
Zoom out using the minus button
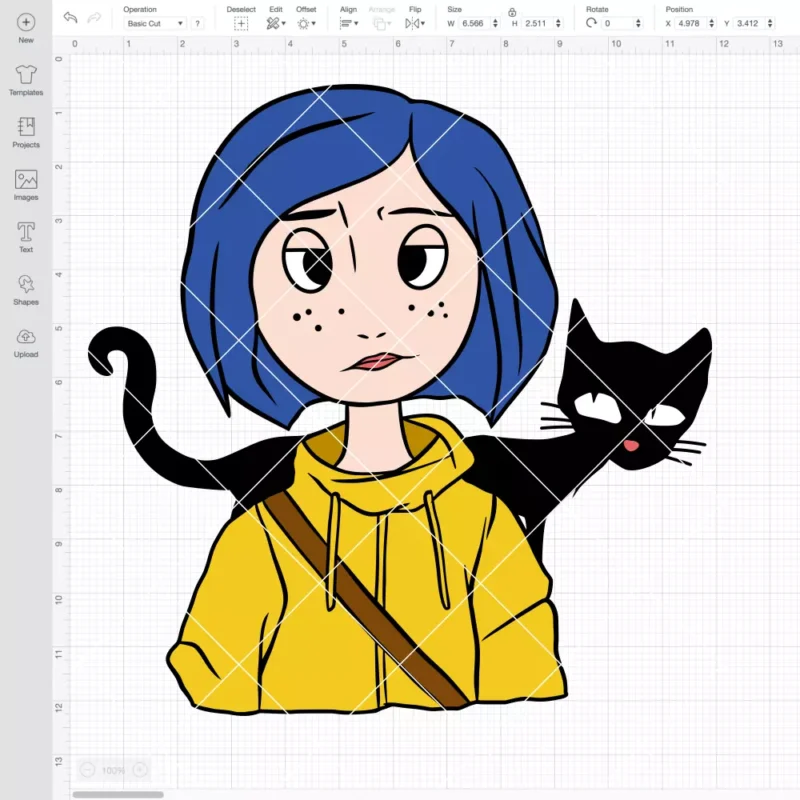pyautogui.click(x=87, y=769)
